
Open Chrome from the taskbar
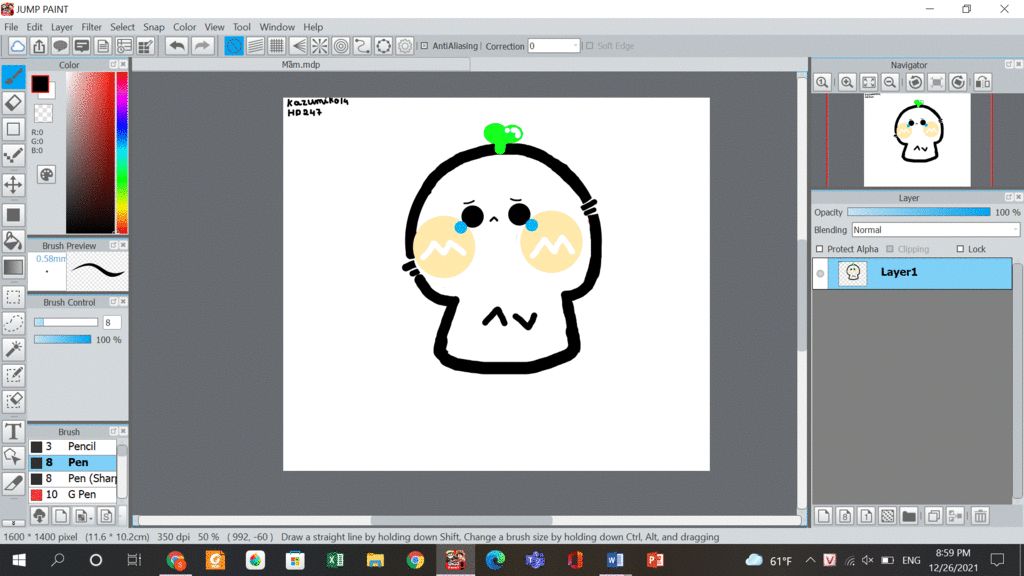[x=415, y=560]
